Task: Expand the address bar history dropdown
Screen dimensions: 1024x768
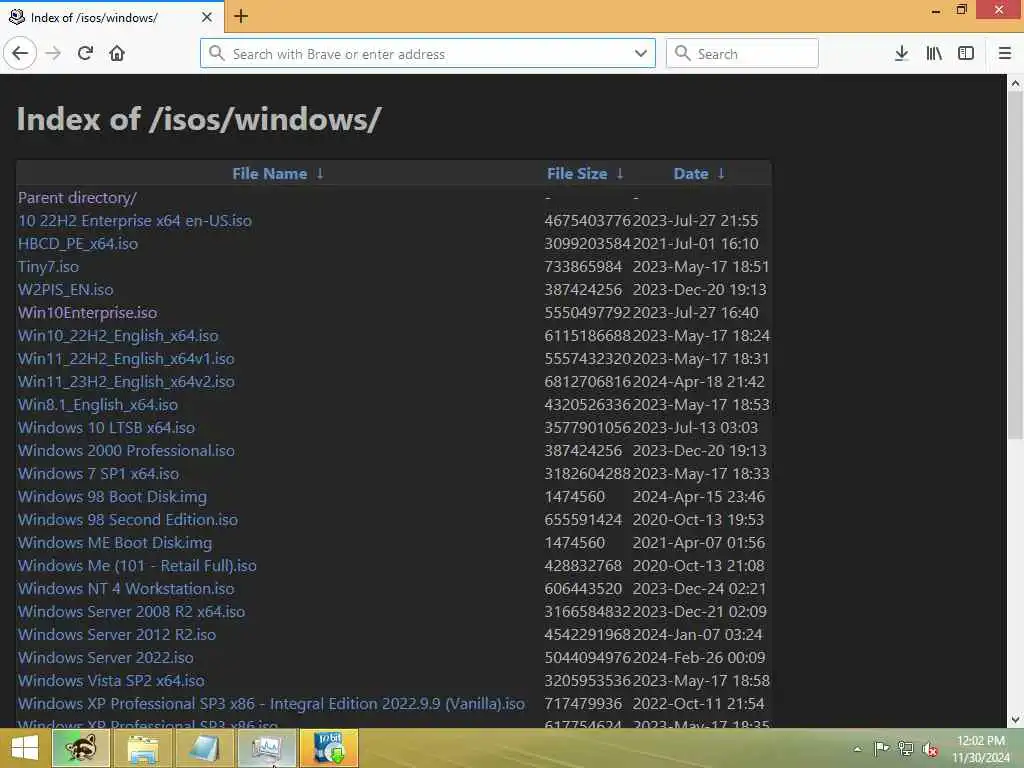Action: pos(641,53)
